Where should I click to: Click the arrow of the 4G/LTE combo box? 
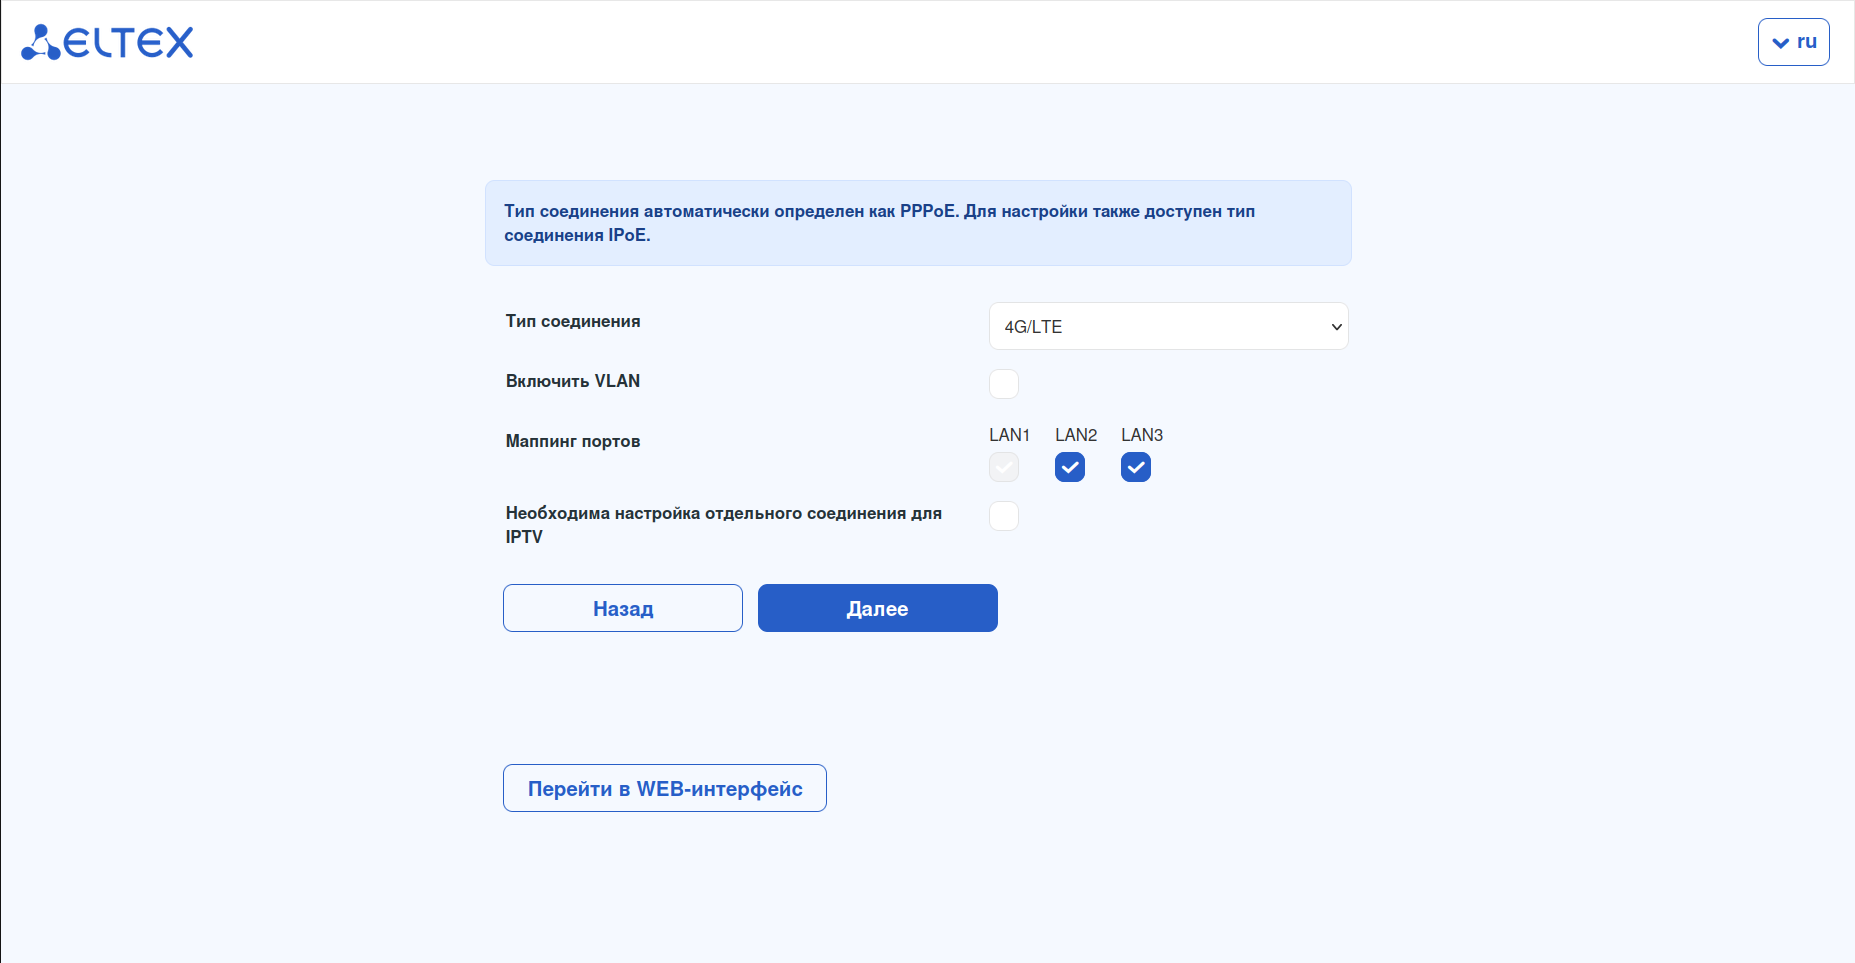click(1336, 327)
